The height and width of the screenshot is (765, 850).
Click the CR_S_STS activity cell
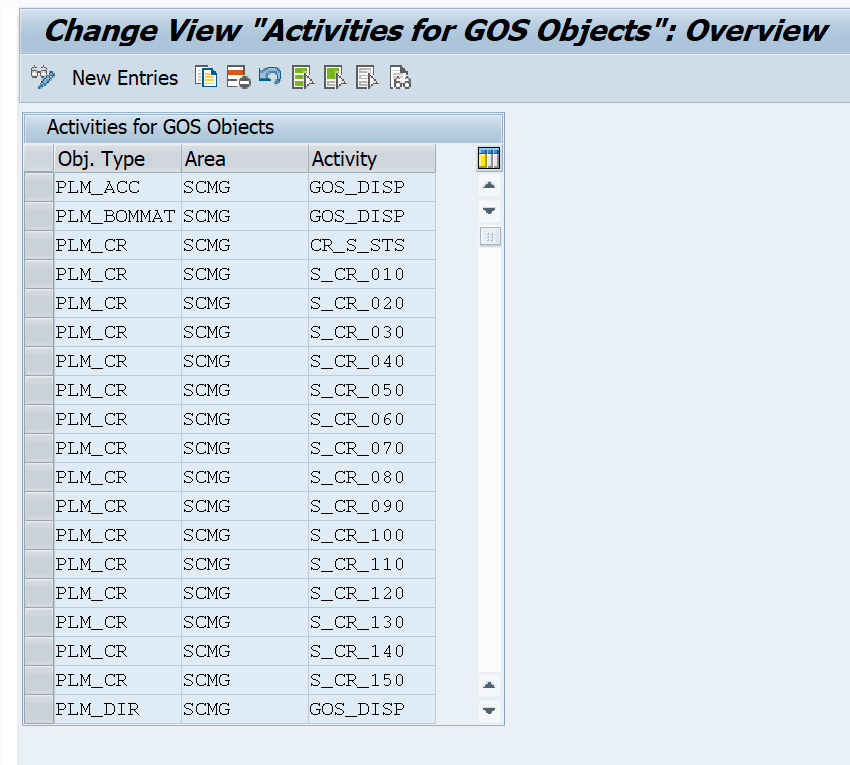(x=372, y=245)
